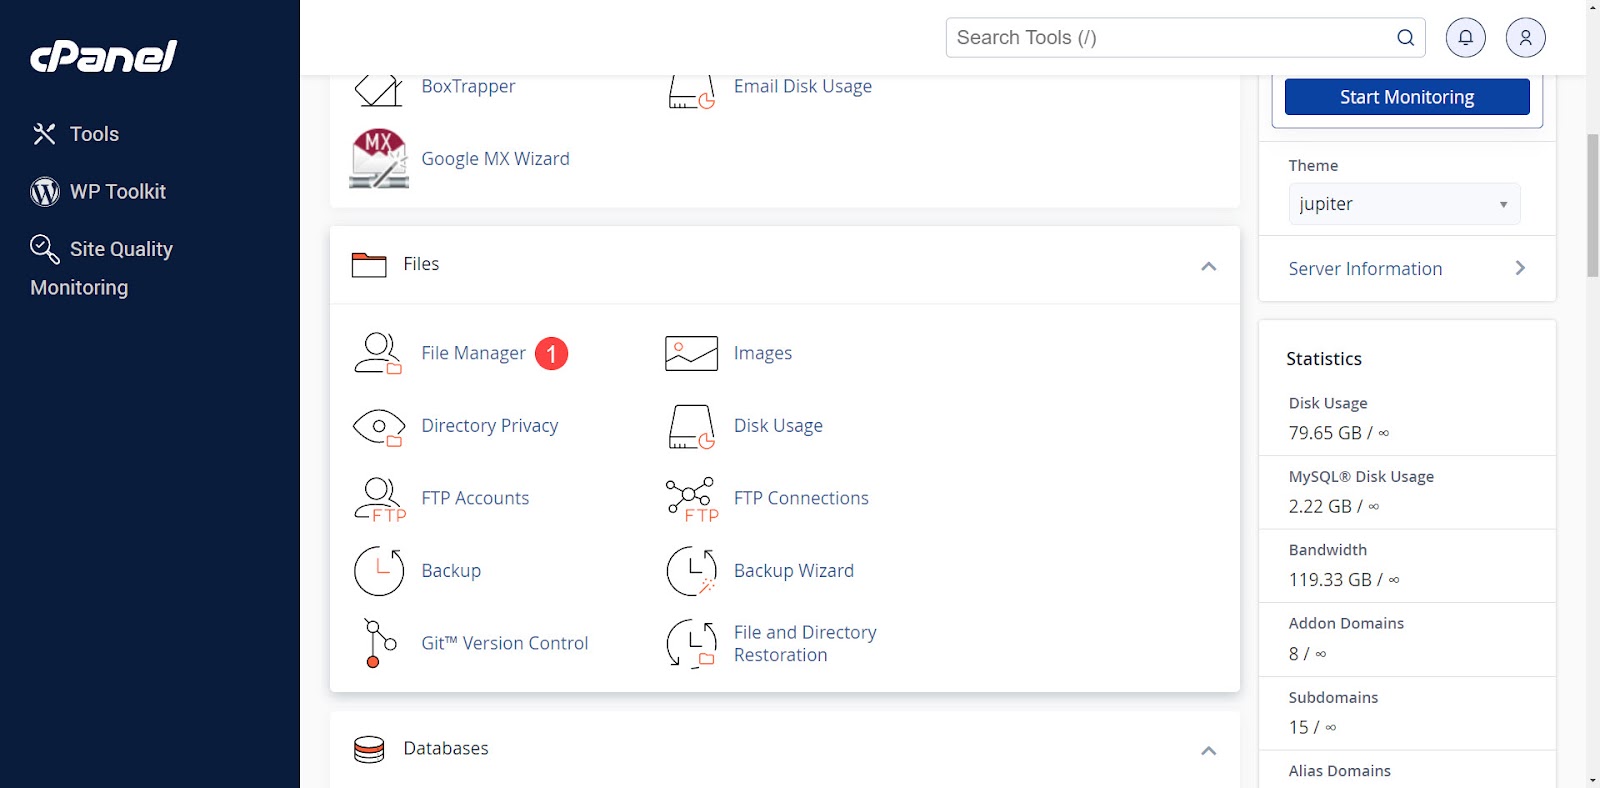Viewport: 1600px width, 788px height.
Task: Click the search magnifier icon
Action: (1405, 38)
